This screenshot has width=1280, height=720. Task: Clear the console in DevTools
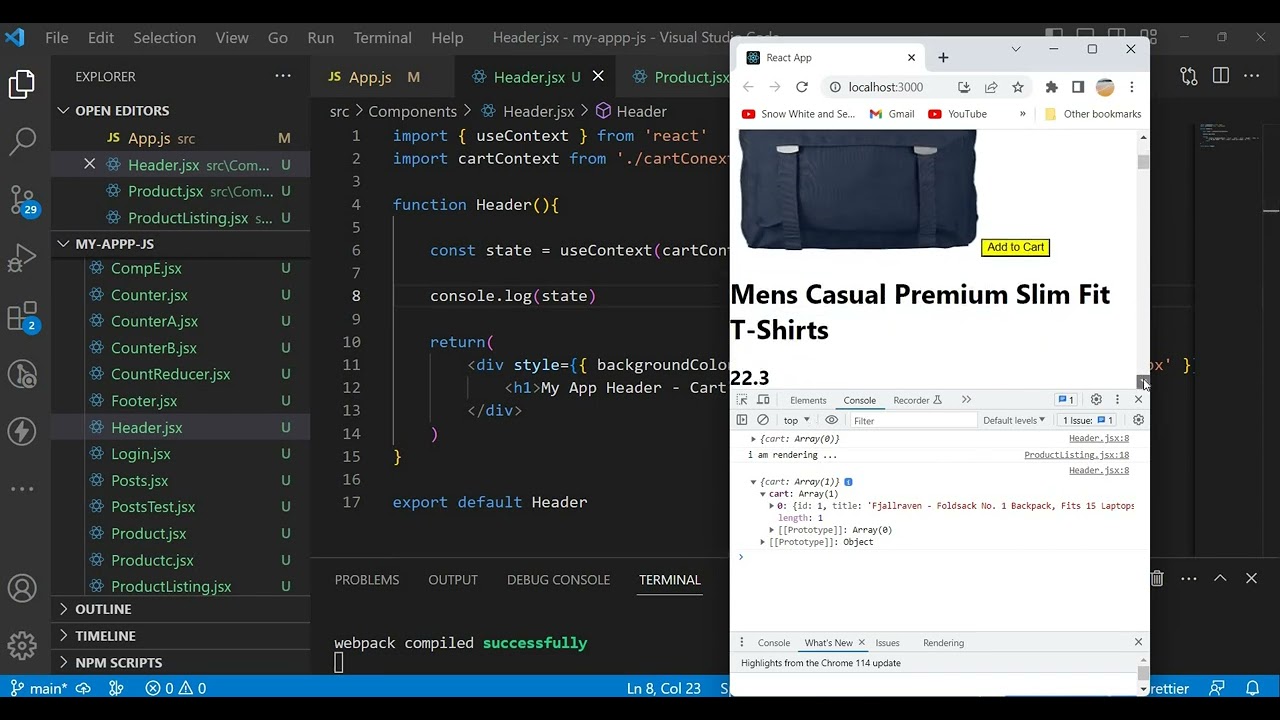coord(763,420)
